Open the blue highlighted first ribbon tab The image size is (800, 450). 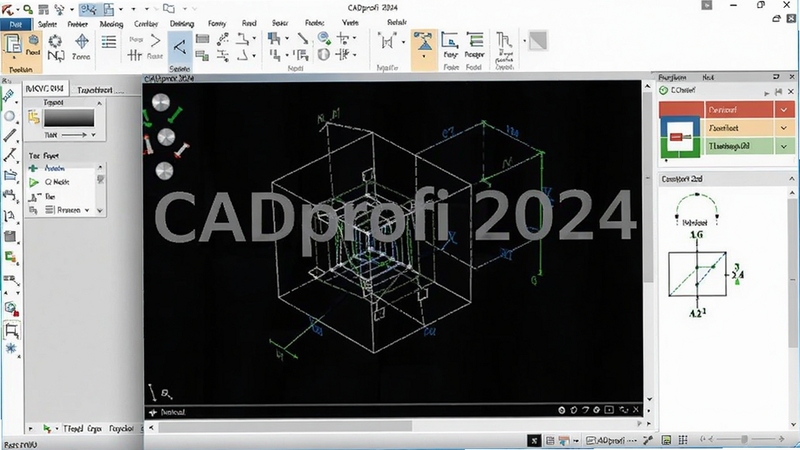(15, 24)
